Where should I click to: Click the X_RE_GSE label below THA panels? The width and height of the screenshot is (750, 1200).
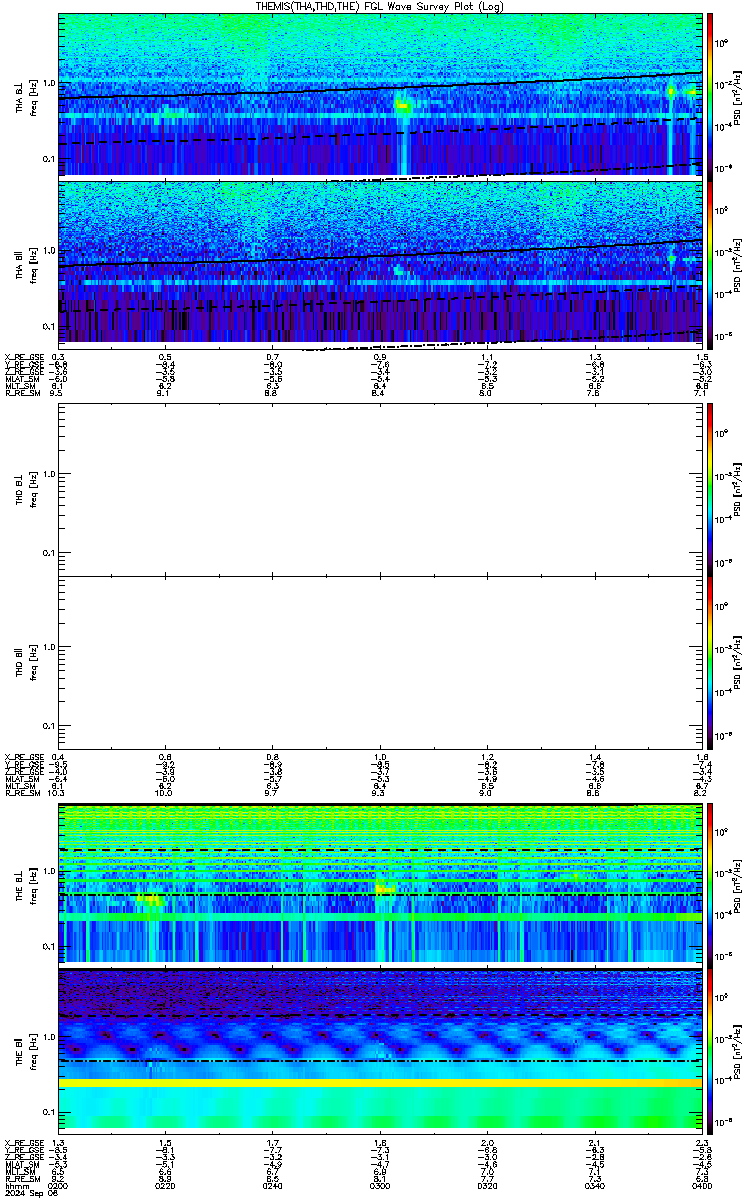pos(21,357)
